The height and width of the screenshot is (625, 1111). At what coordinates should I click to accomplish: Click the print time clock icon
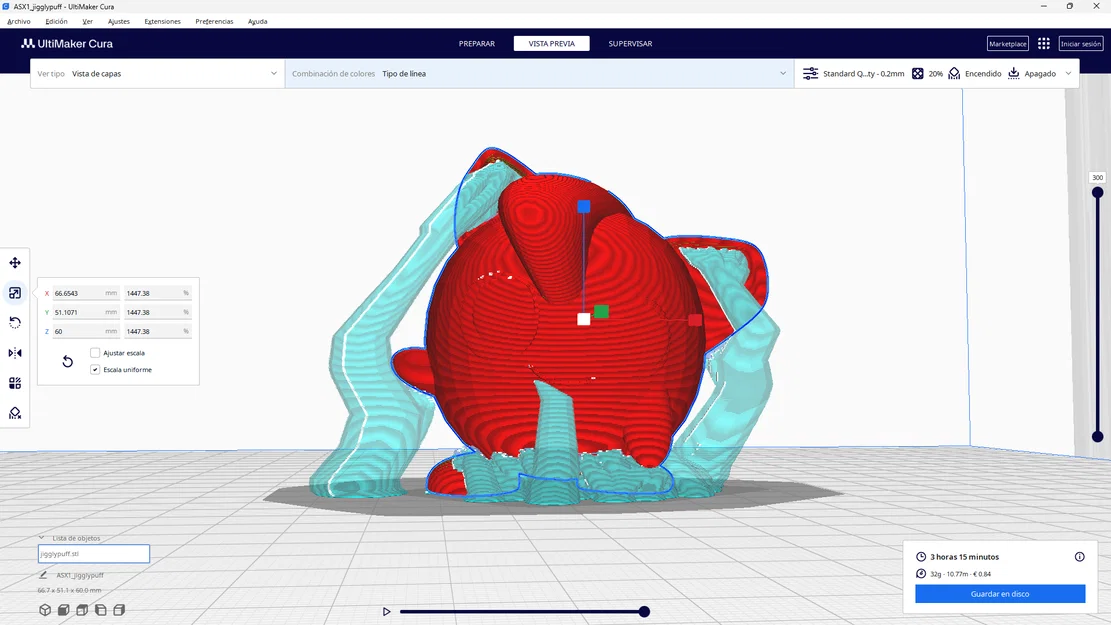pyautogui.click(x=921, y=557)
